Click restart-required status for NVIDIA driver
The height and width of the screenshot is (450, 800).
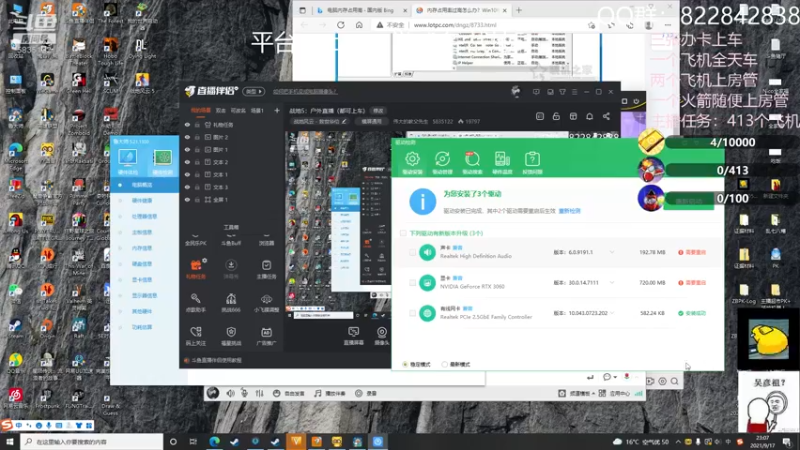click(x=692, y=283)
